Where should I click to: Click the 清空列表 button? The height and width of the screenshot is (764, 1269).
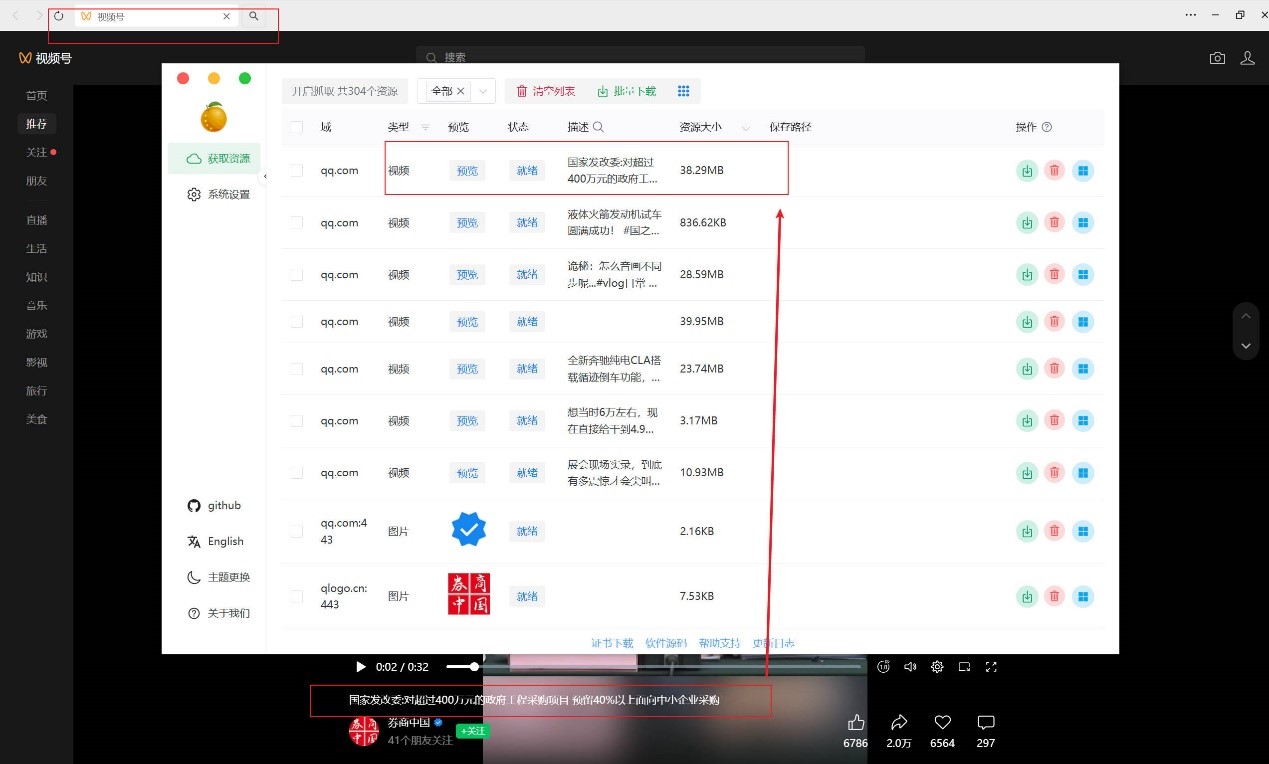point(545,91)
